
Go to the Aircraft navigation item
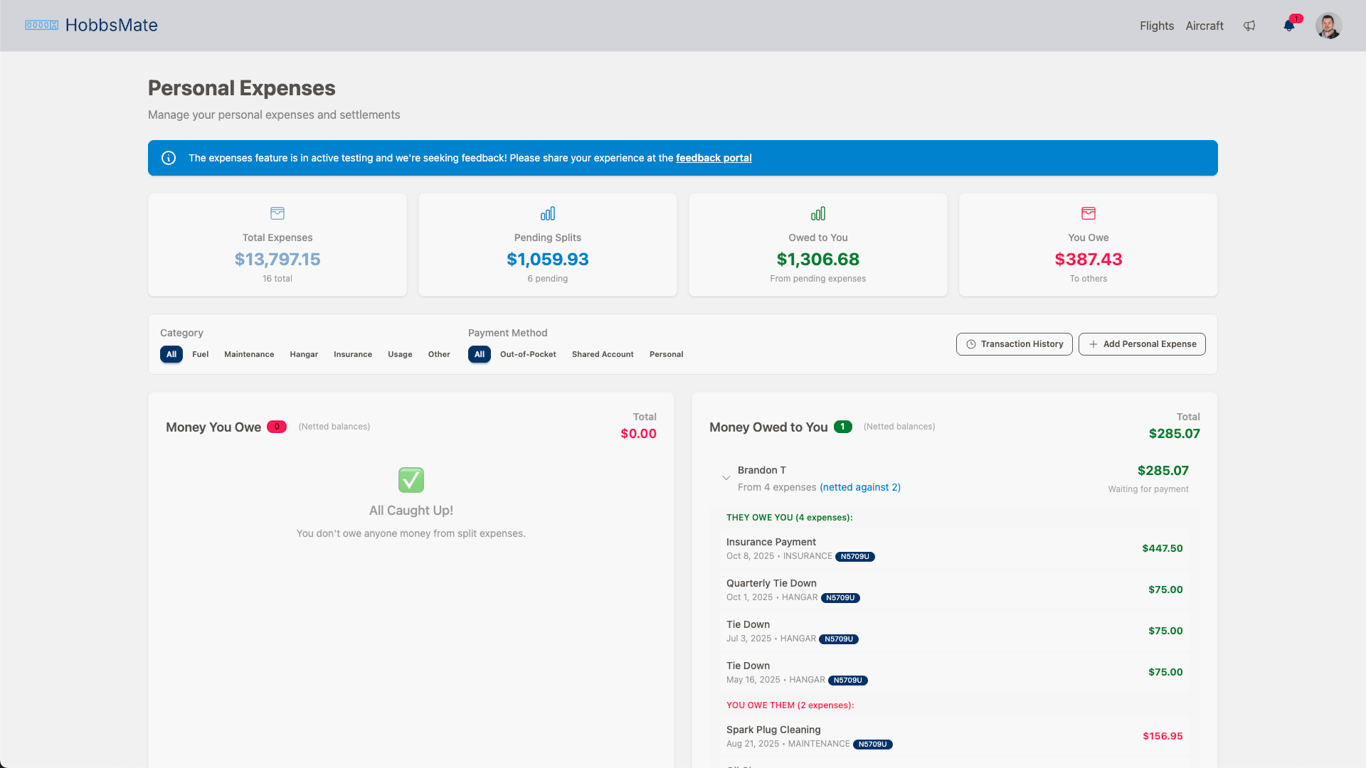[x=1204, y=26]
